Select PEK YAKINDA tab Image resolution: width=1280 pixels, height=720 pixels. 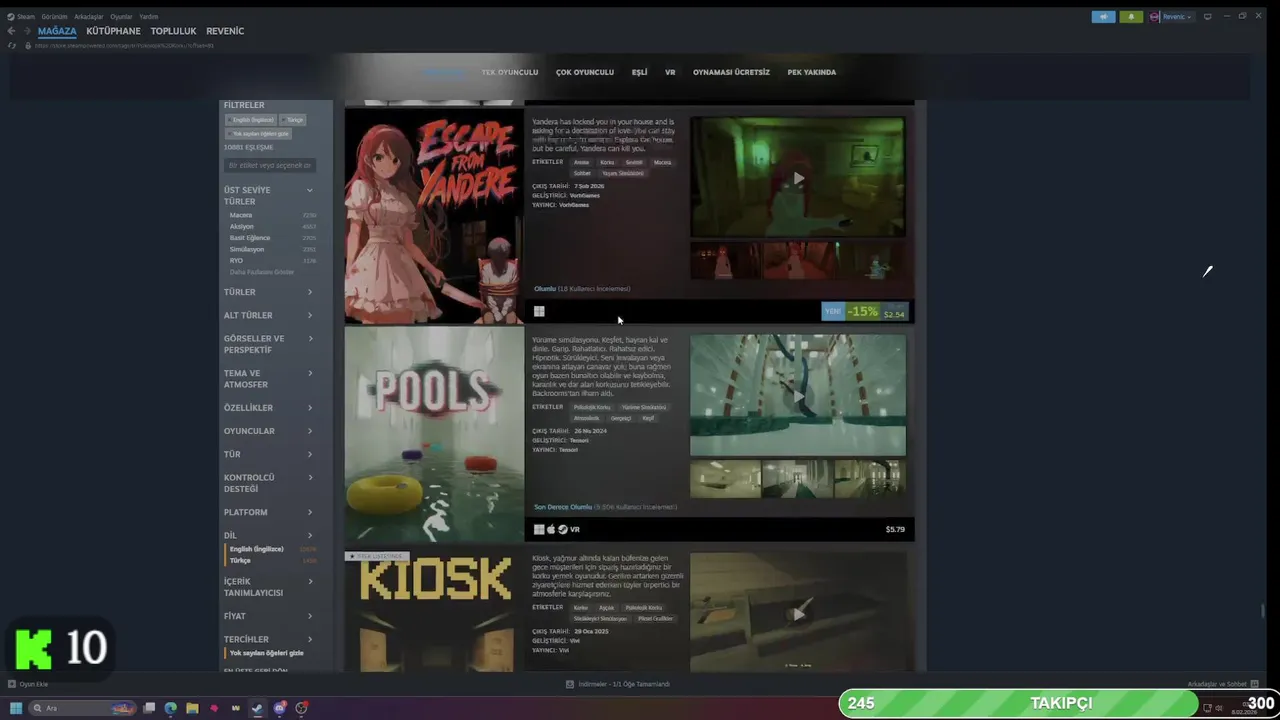coord(812,72)
